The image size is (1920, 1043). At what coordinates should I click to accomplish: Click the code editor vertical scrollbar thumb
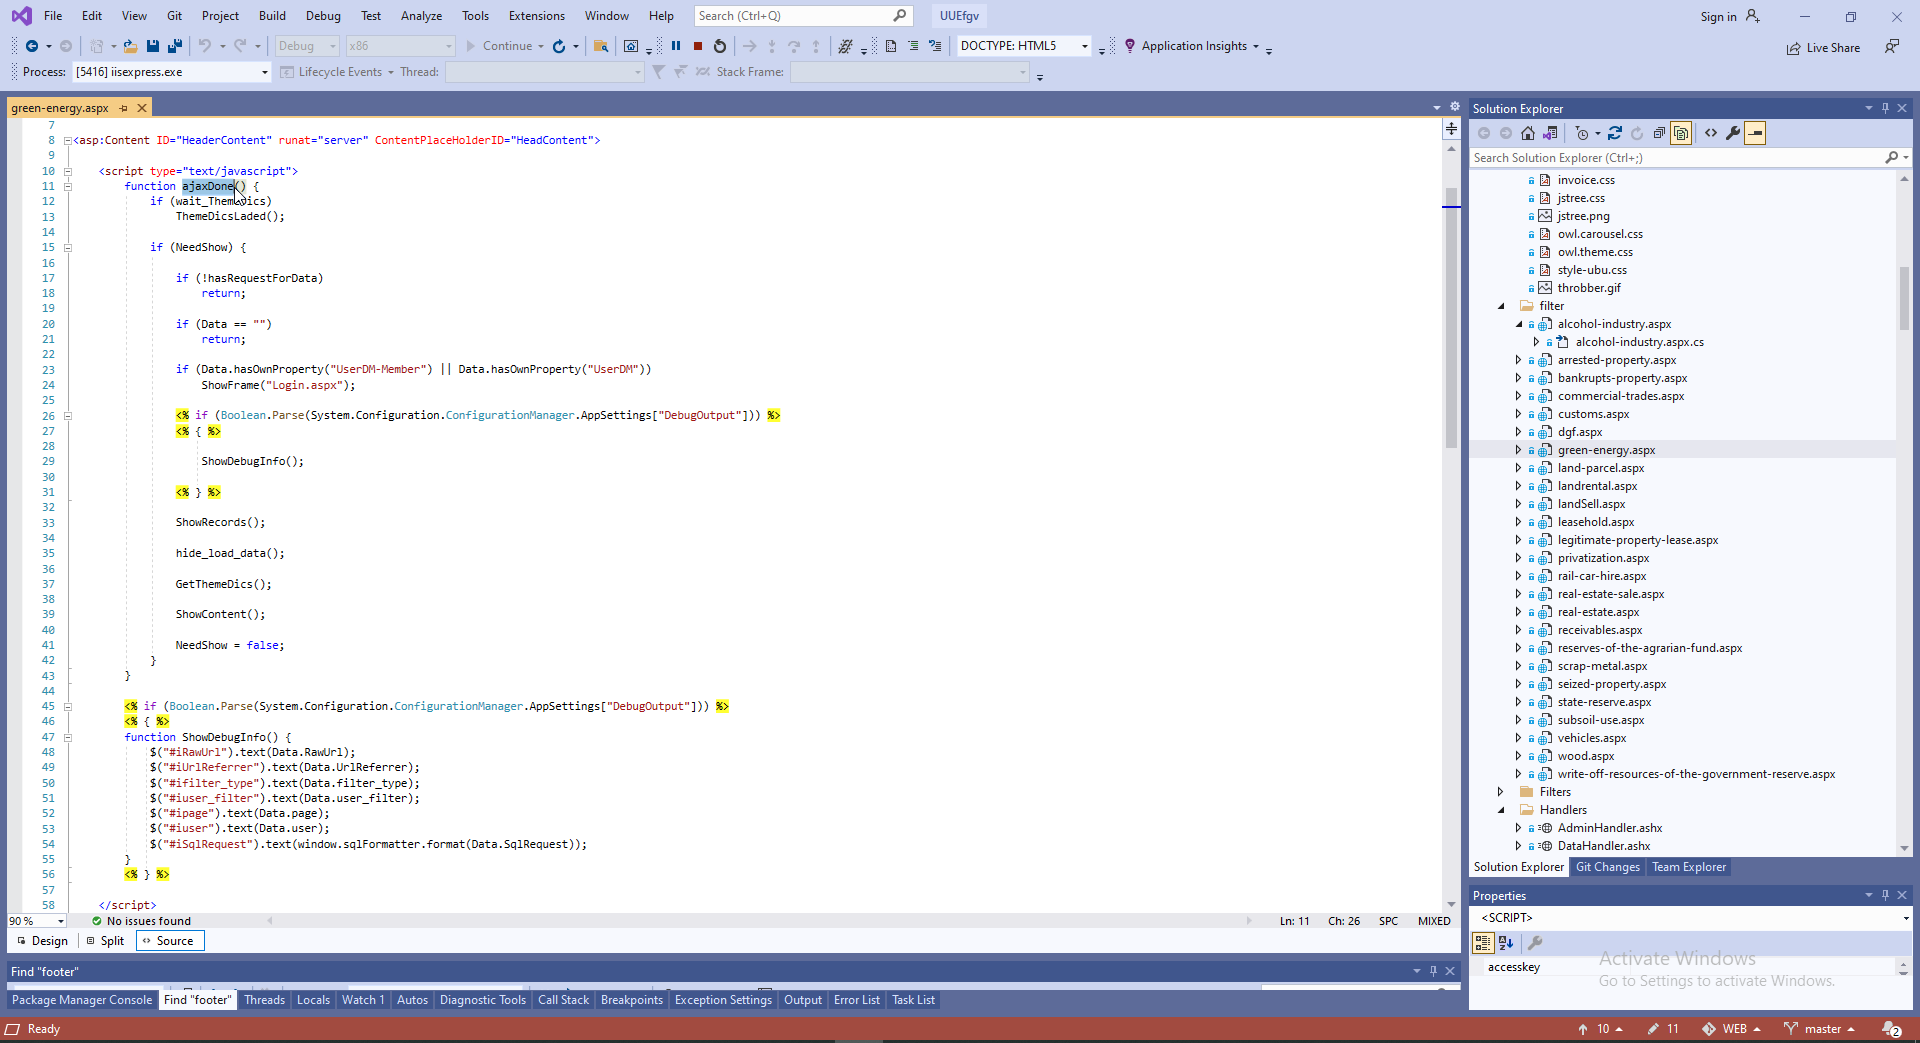point(1451,317)
